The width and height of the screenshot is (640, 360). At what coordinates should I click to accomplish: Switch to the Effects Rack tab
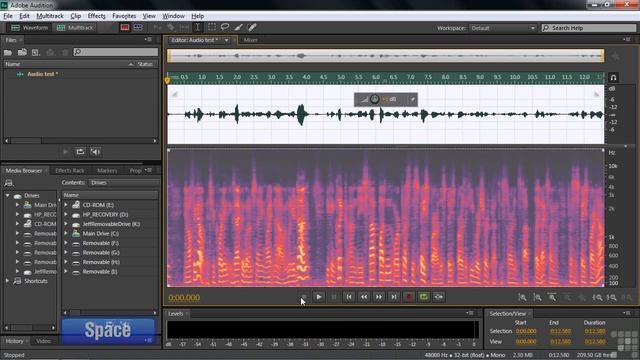[x=70, y=171]
